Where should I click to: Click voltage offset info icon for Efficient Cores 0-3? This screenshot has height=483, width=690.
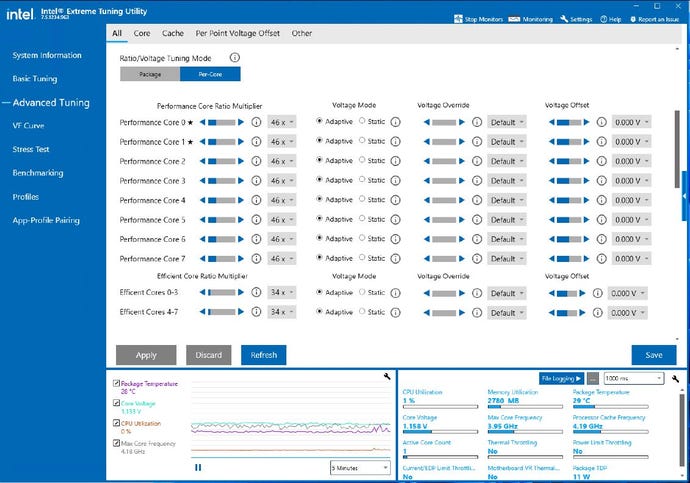(x=597, y=293)
